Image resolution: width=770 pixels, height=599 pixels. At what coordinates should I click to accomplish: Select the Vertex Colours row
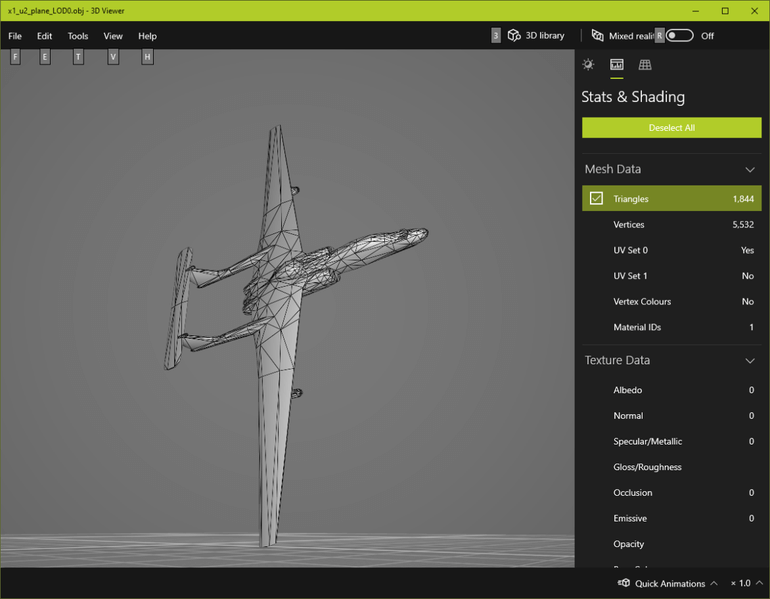click(672, 301)
